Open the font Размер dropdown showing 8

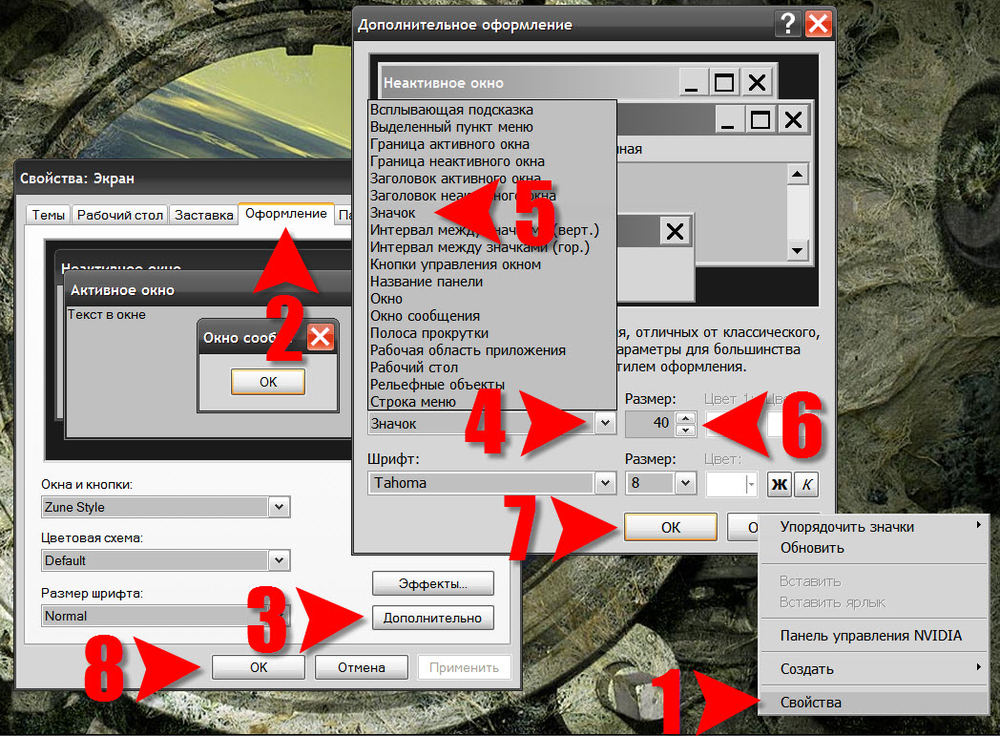point(685,483)
